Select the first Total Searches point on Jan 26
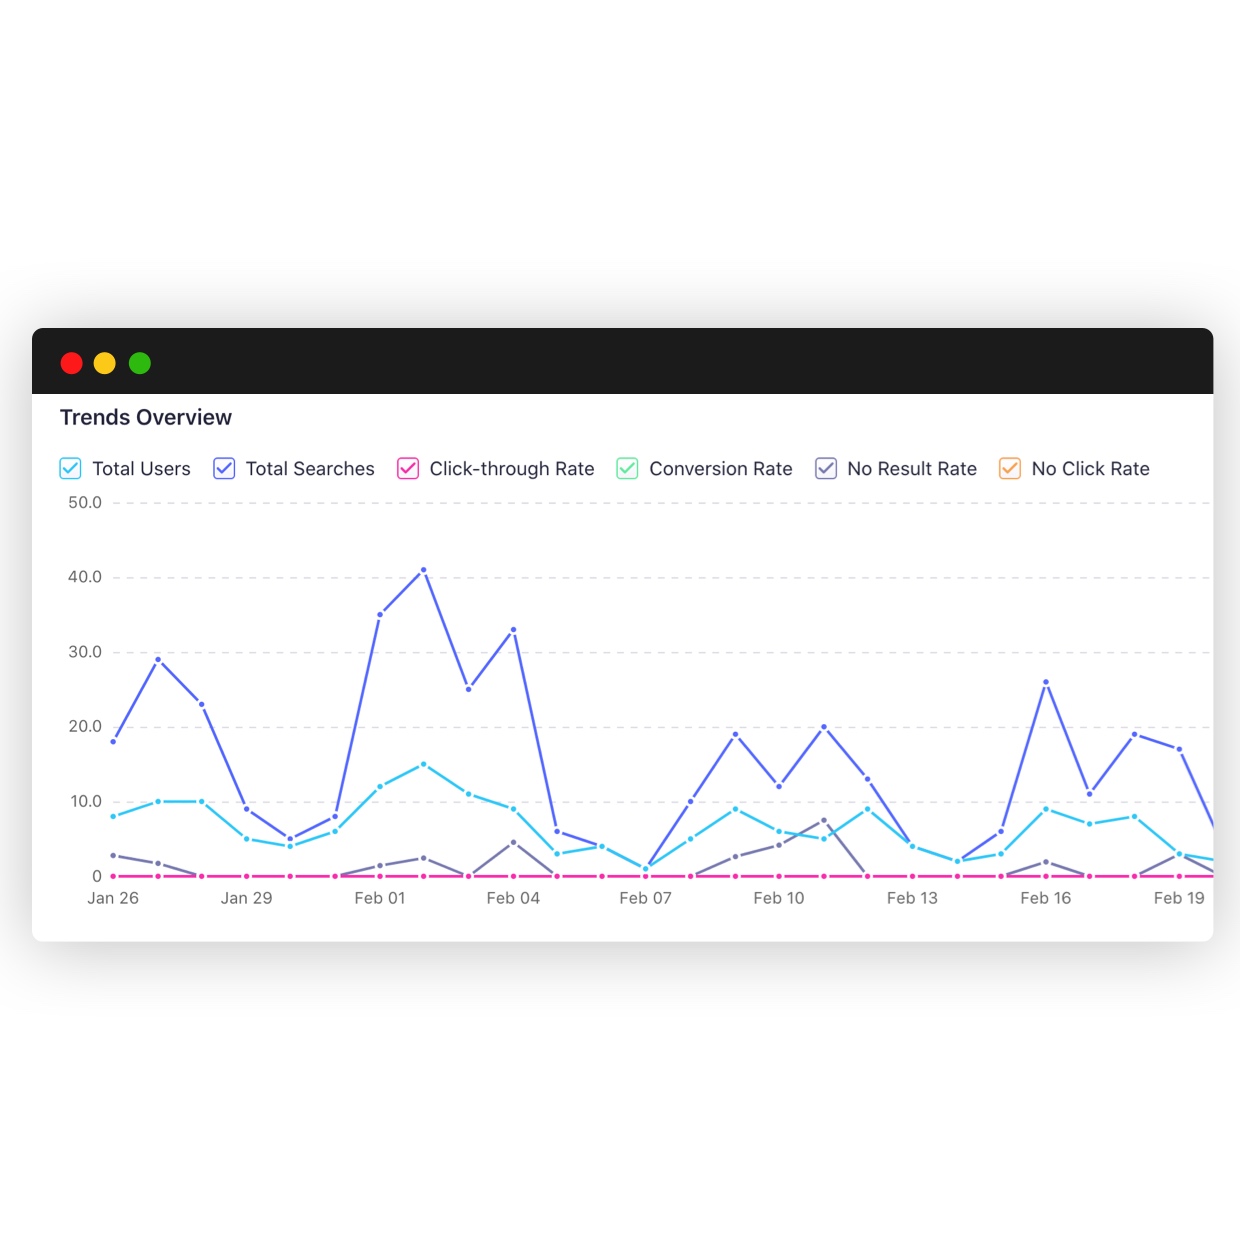Viewport: 1240px width, 1240px height. point(113,741)
